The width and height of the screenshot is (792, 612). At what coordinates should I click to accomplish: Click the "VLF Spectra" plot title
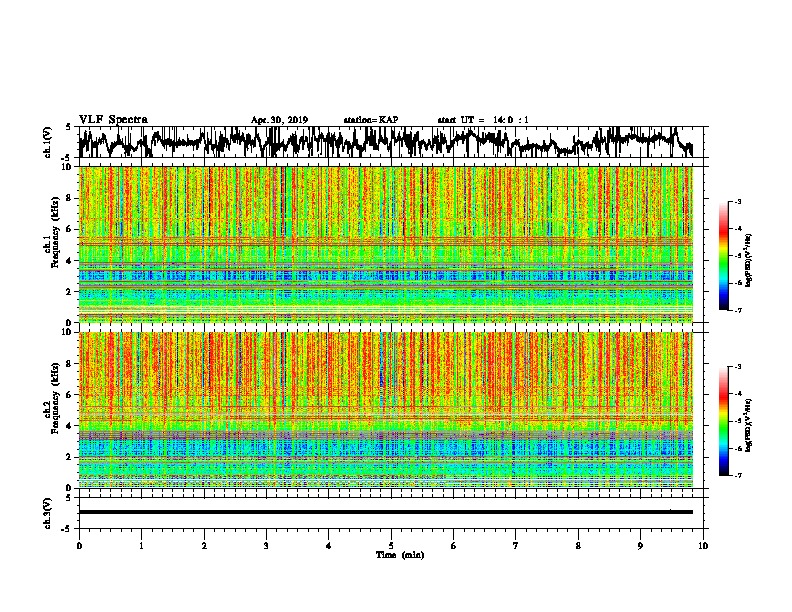pos(113,119)
